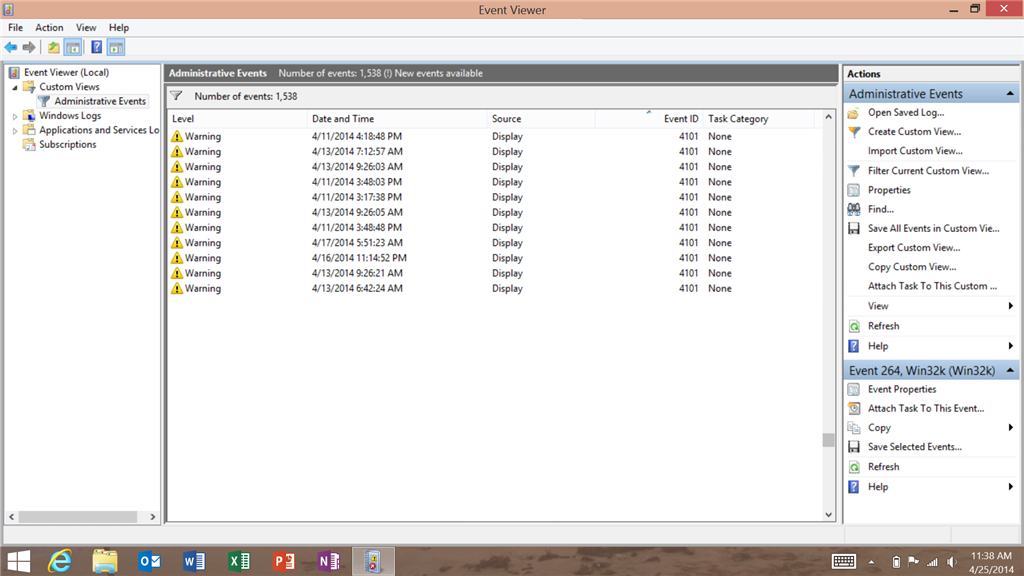The height and width of the screenshot is (576, 1024).
Task: Open the Action menu
Action: pyautogui.click(x=49, y=27)
